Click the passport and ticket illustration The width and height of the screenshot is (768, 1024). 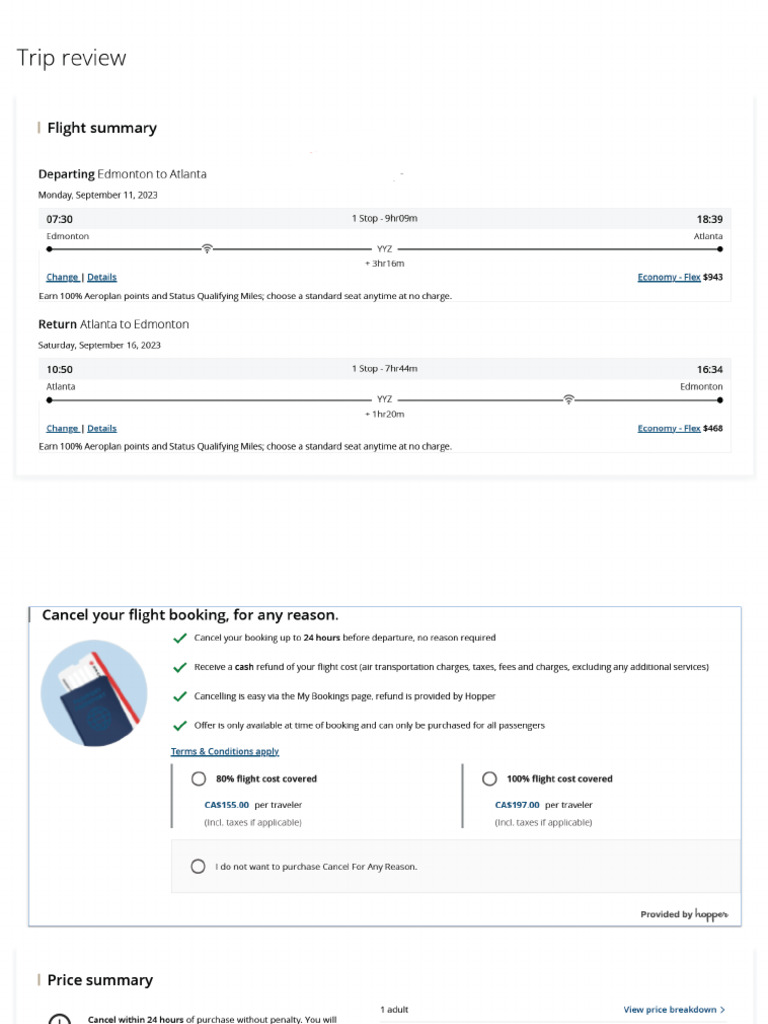tap(94, 694)
